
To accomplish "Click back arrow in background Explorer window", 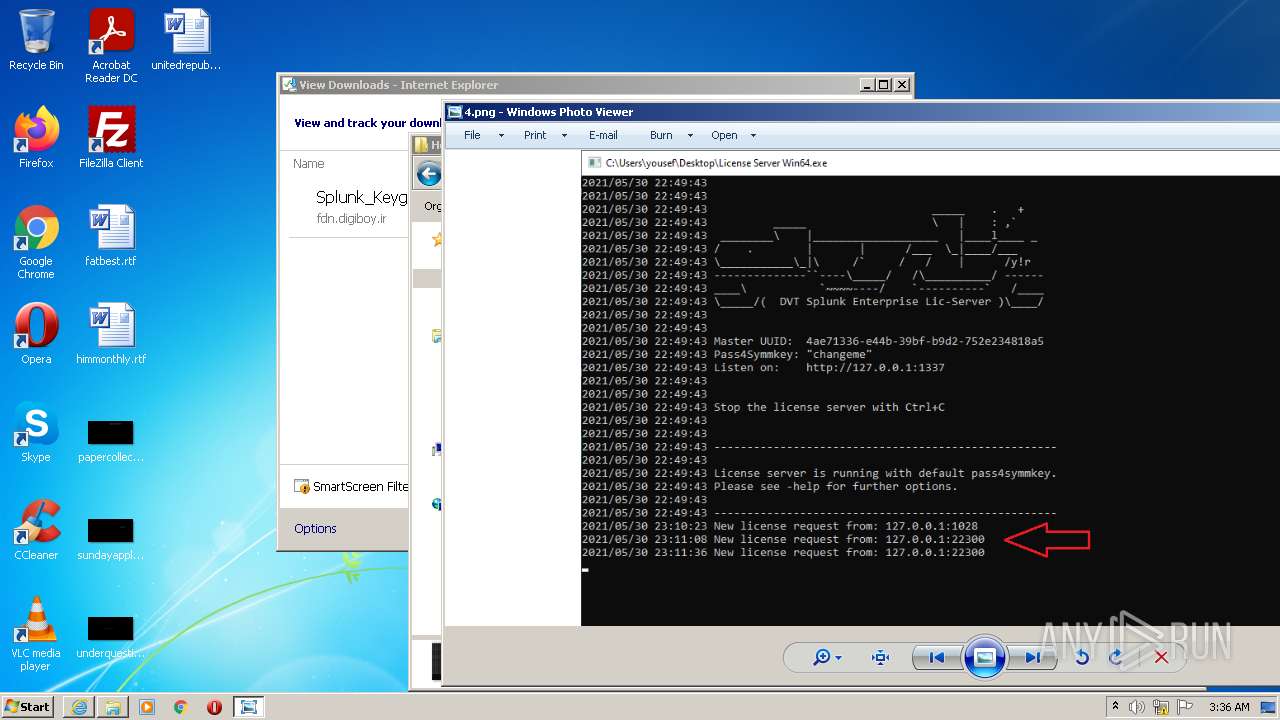I will 428,174.
